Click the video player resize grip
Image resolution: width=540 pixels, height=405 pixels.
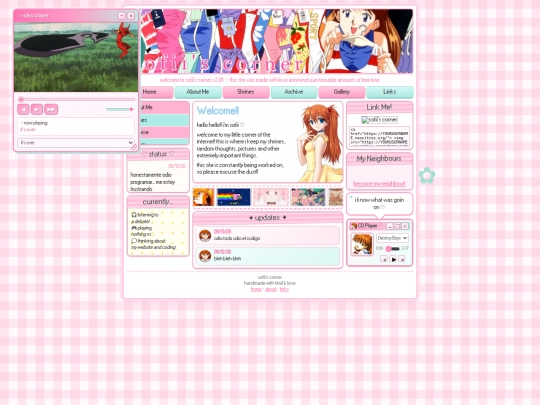pyautogui.click(x=134, y=147)
